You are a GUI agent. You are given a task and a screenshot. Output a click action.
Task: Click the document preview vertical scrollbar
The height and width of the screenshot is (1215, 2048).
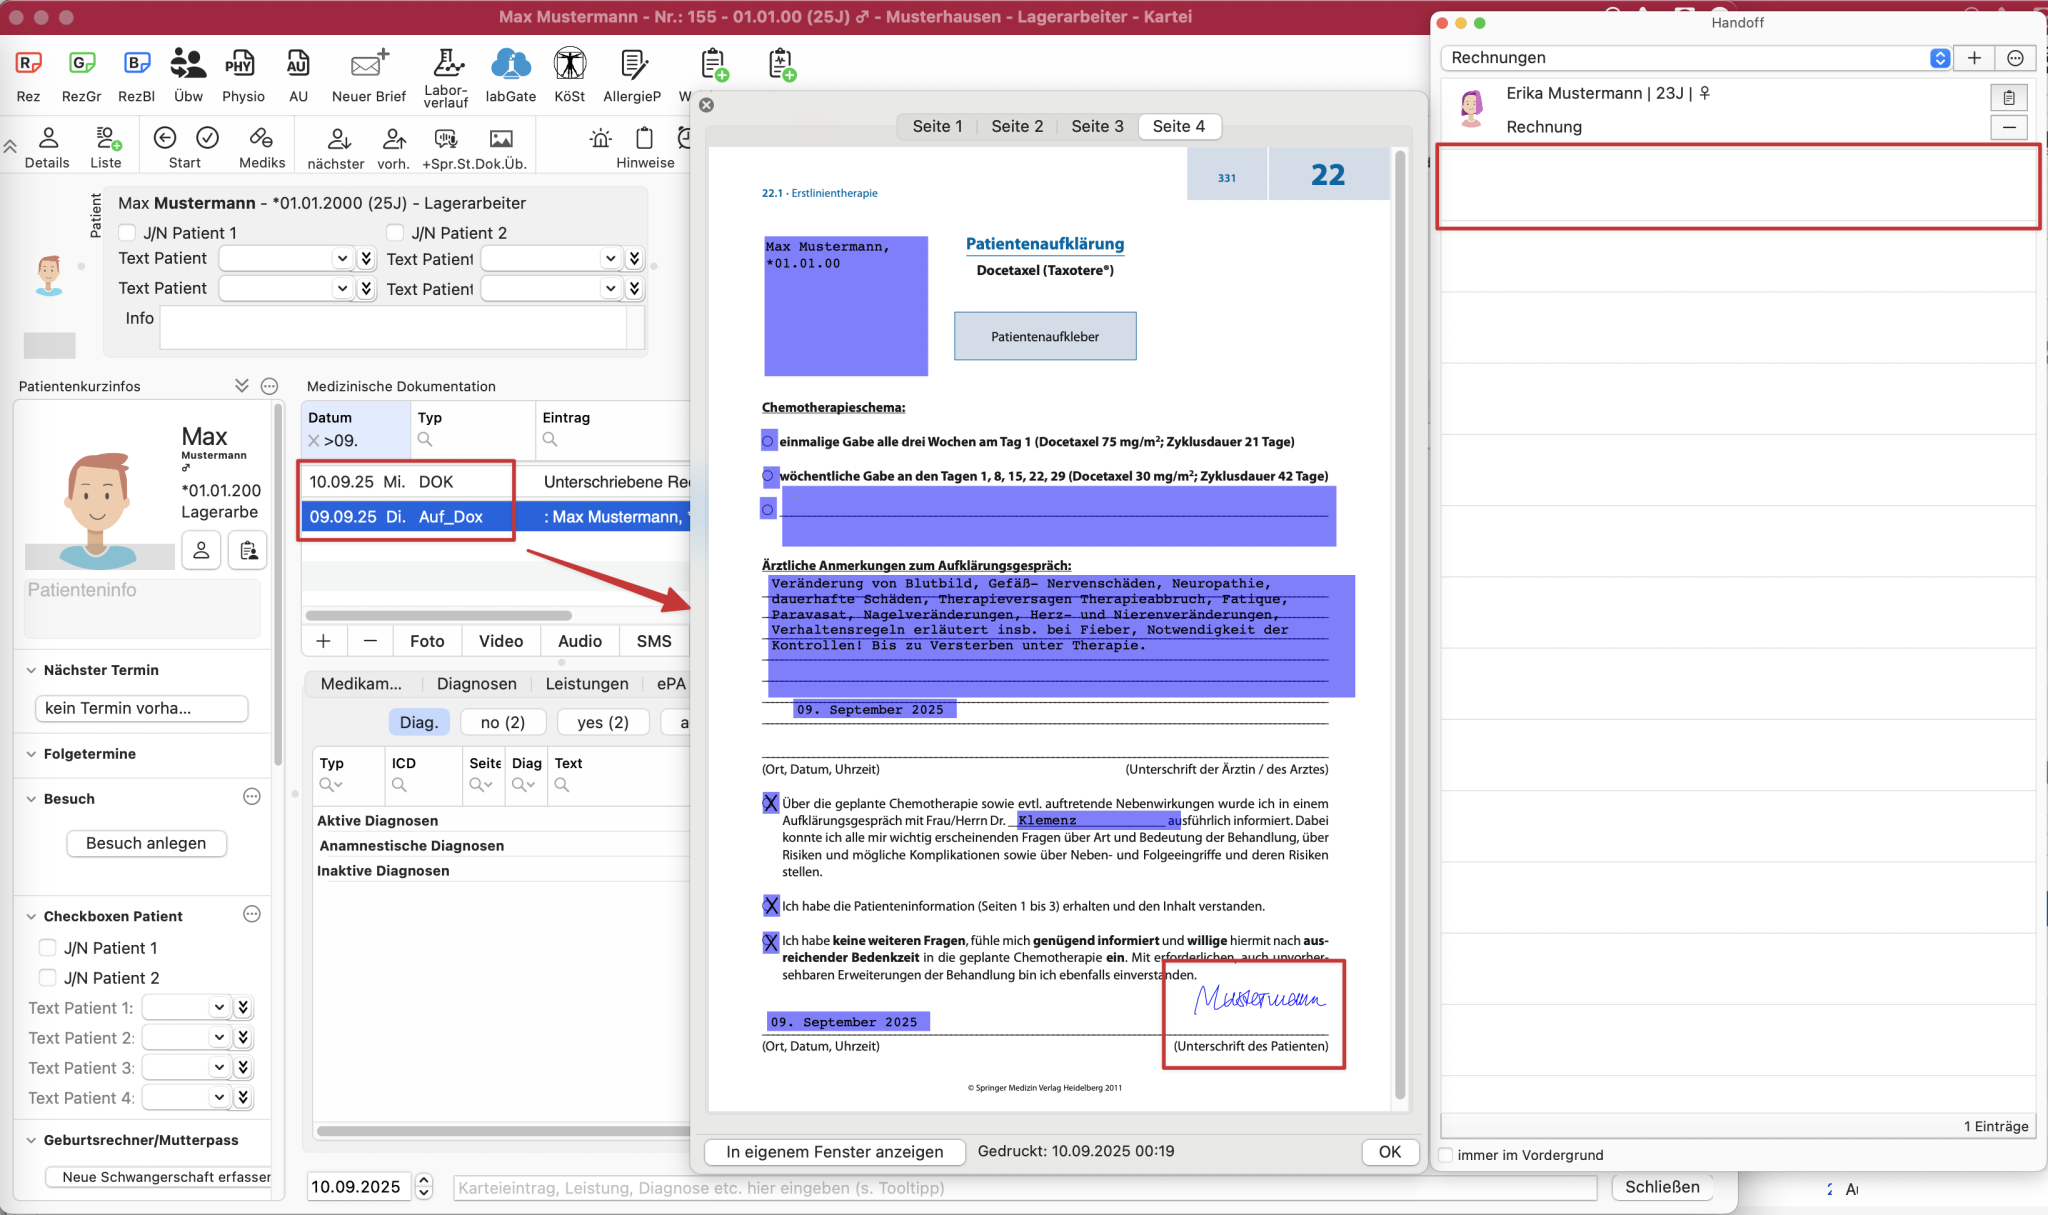(x=1400, y=625)
